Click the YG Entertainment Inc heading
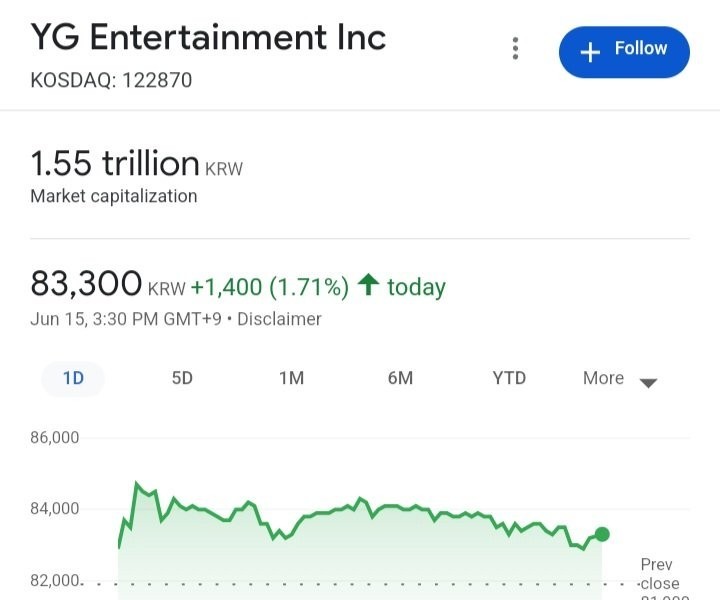 click(208, 37)
